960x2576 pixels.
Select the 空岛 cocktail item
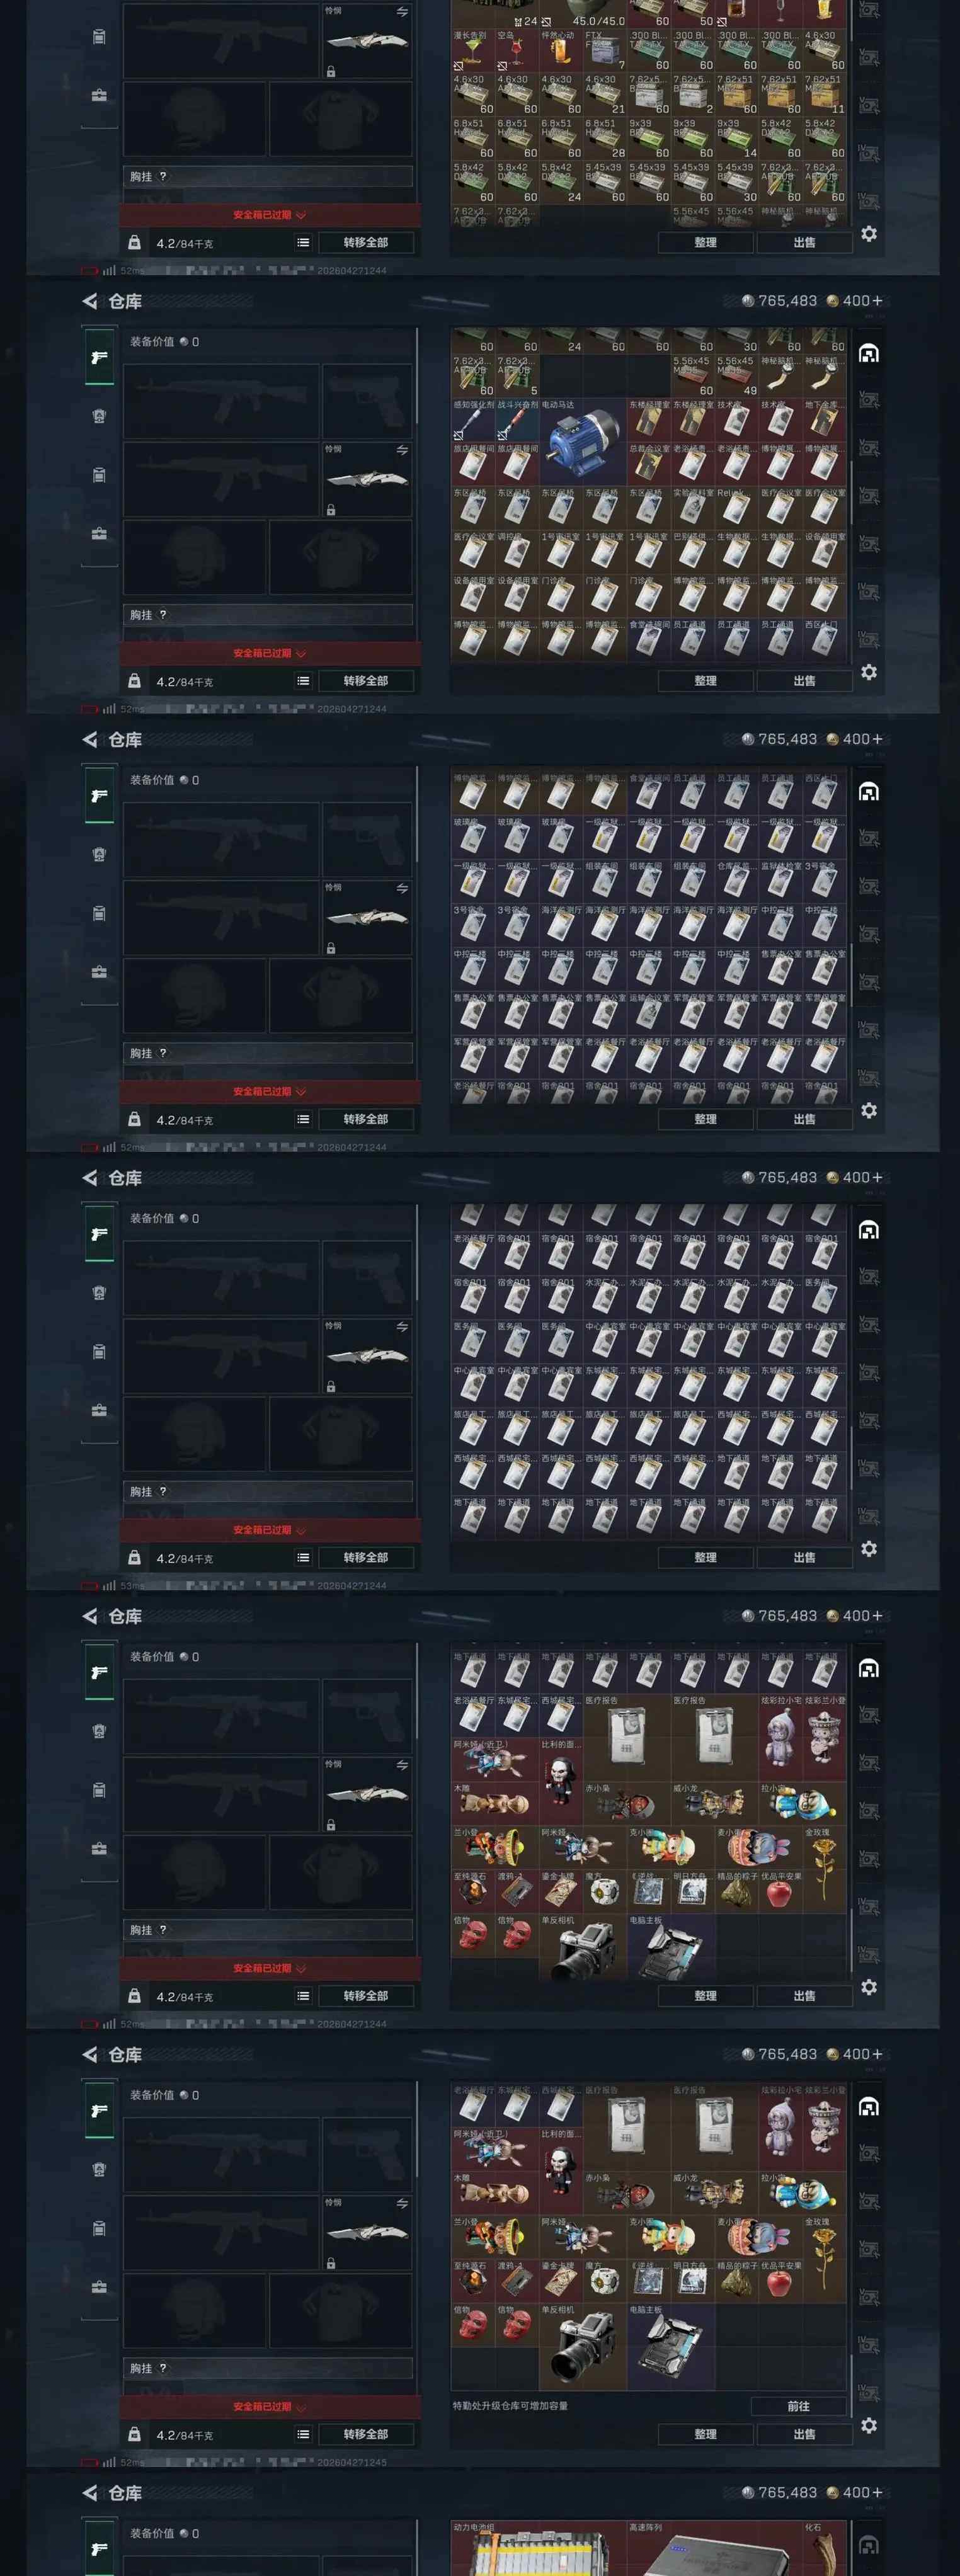[517, 50]
